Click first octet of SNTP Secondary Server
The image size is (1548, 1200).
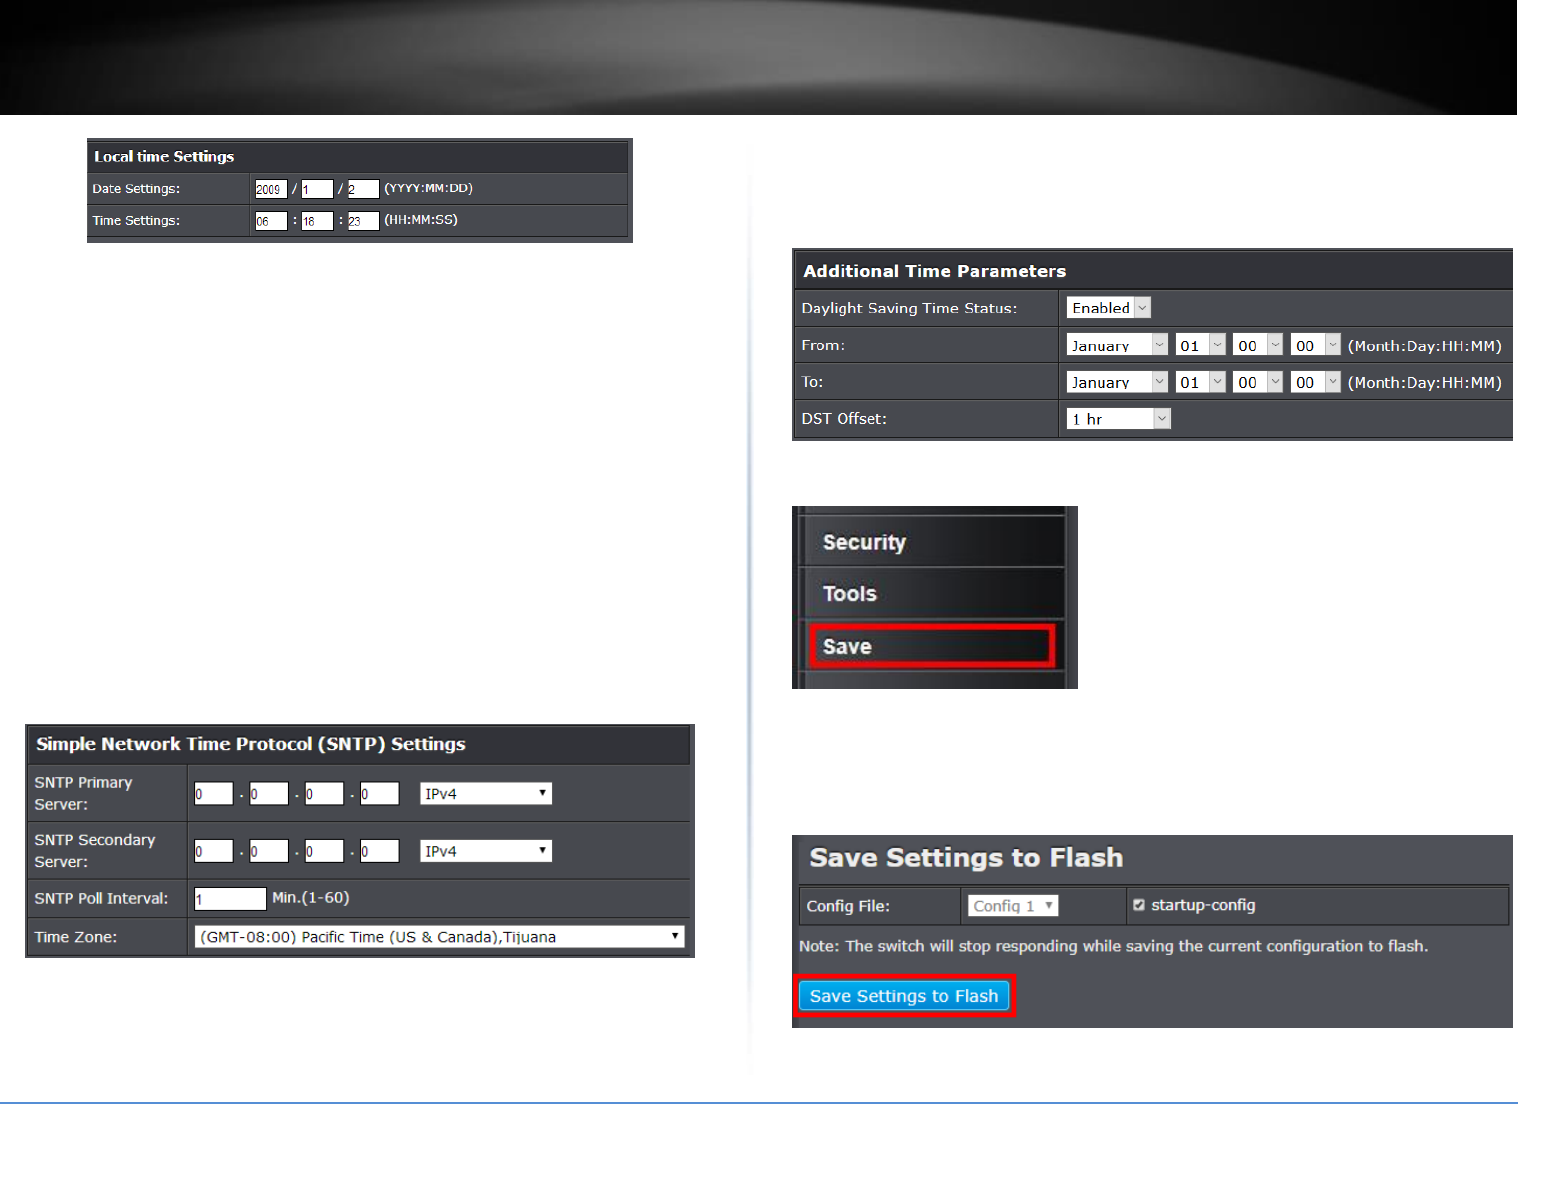click(214, 851)
